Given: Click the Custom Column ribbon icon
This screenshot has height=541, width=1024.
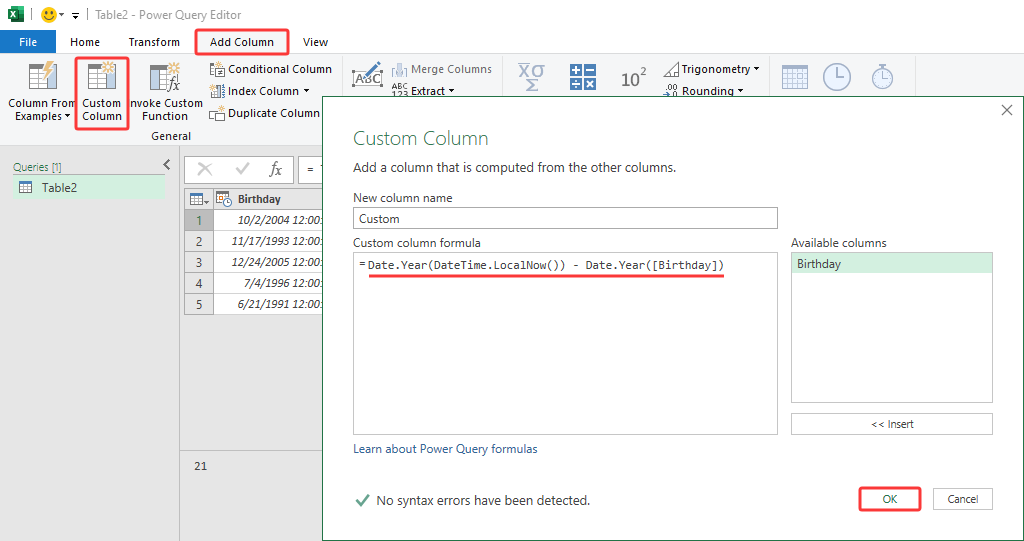Looking at the screenshot, I should click(x=101, y=93).
